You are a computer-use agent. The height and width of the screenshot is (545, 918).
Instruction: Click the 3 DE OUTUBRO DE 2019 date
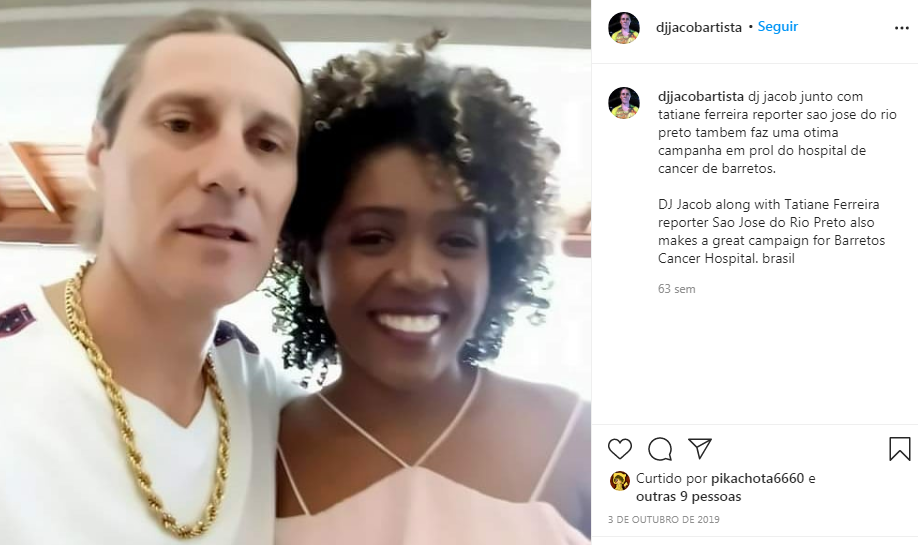[x=663, y=519]
